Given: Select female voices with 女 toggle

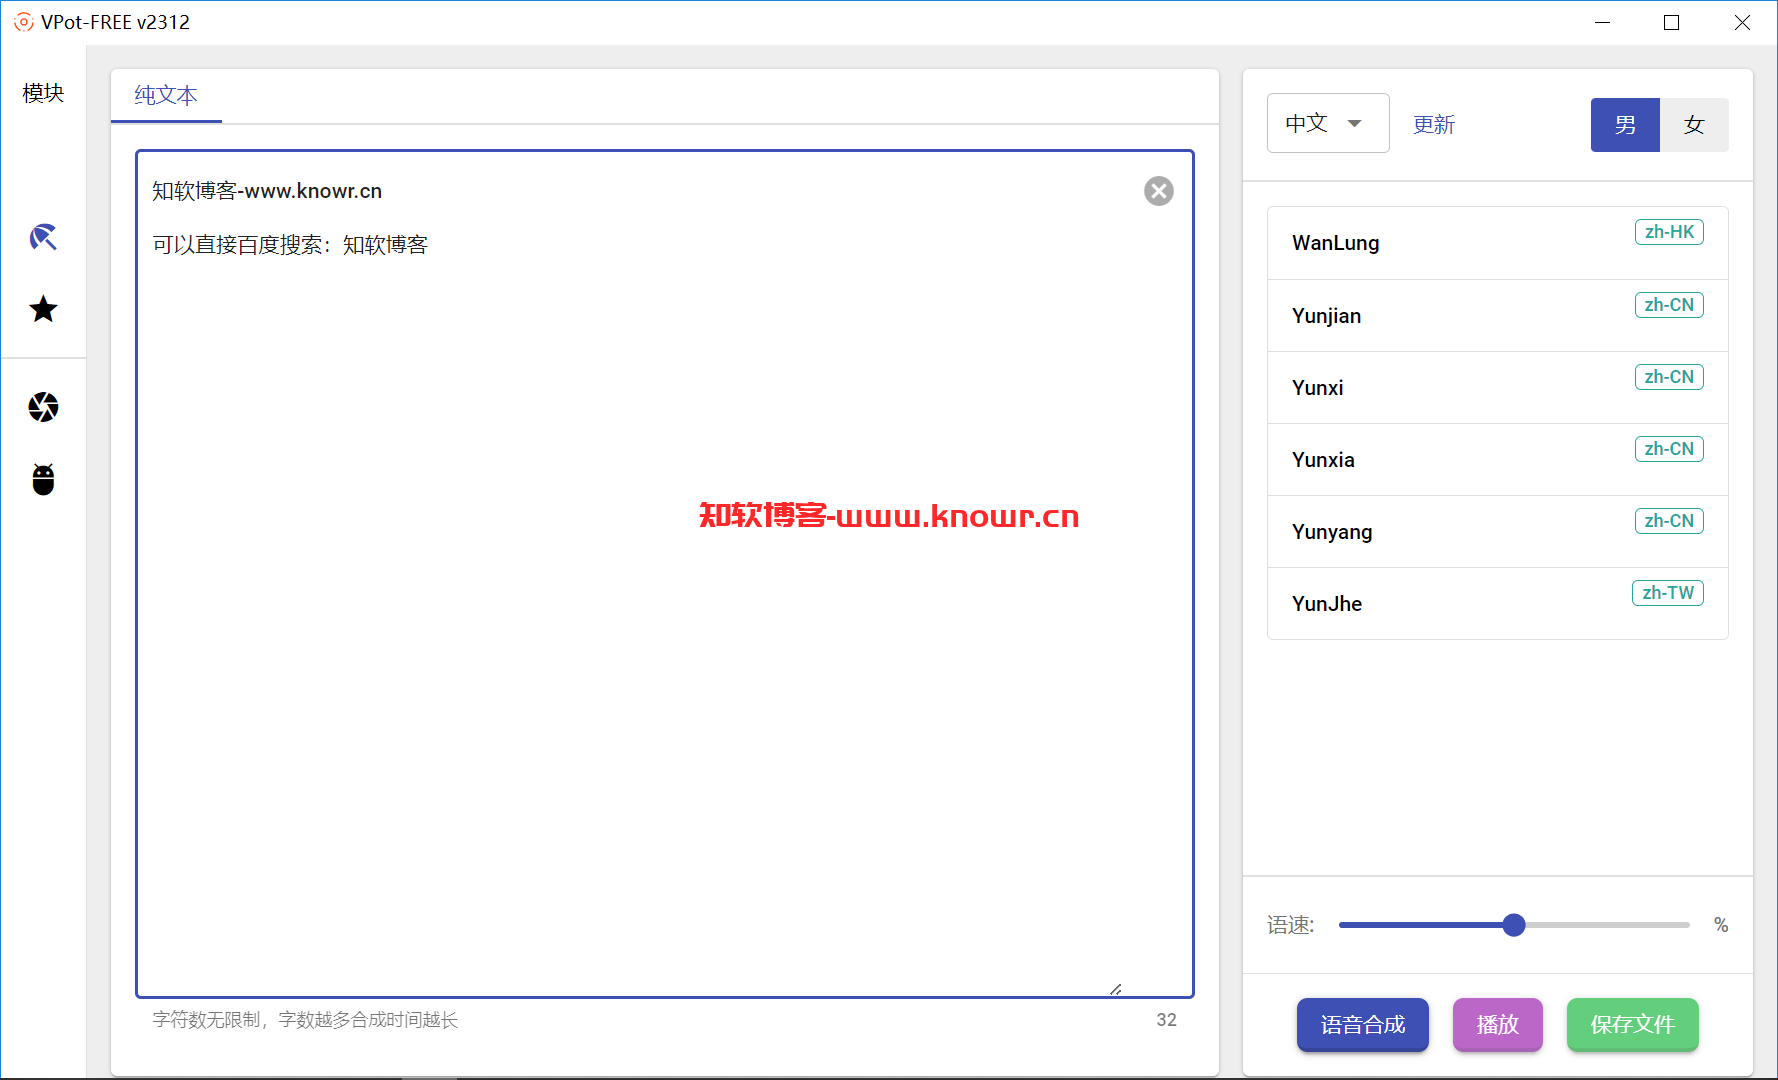Looking at the screenshot, I should click(1694, 125).
